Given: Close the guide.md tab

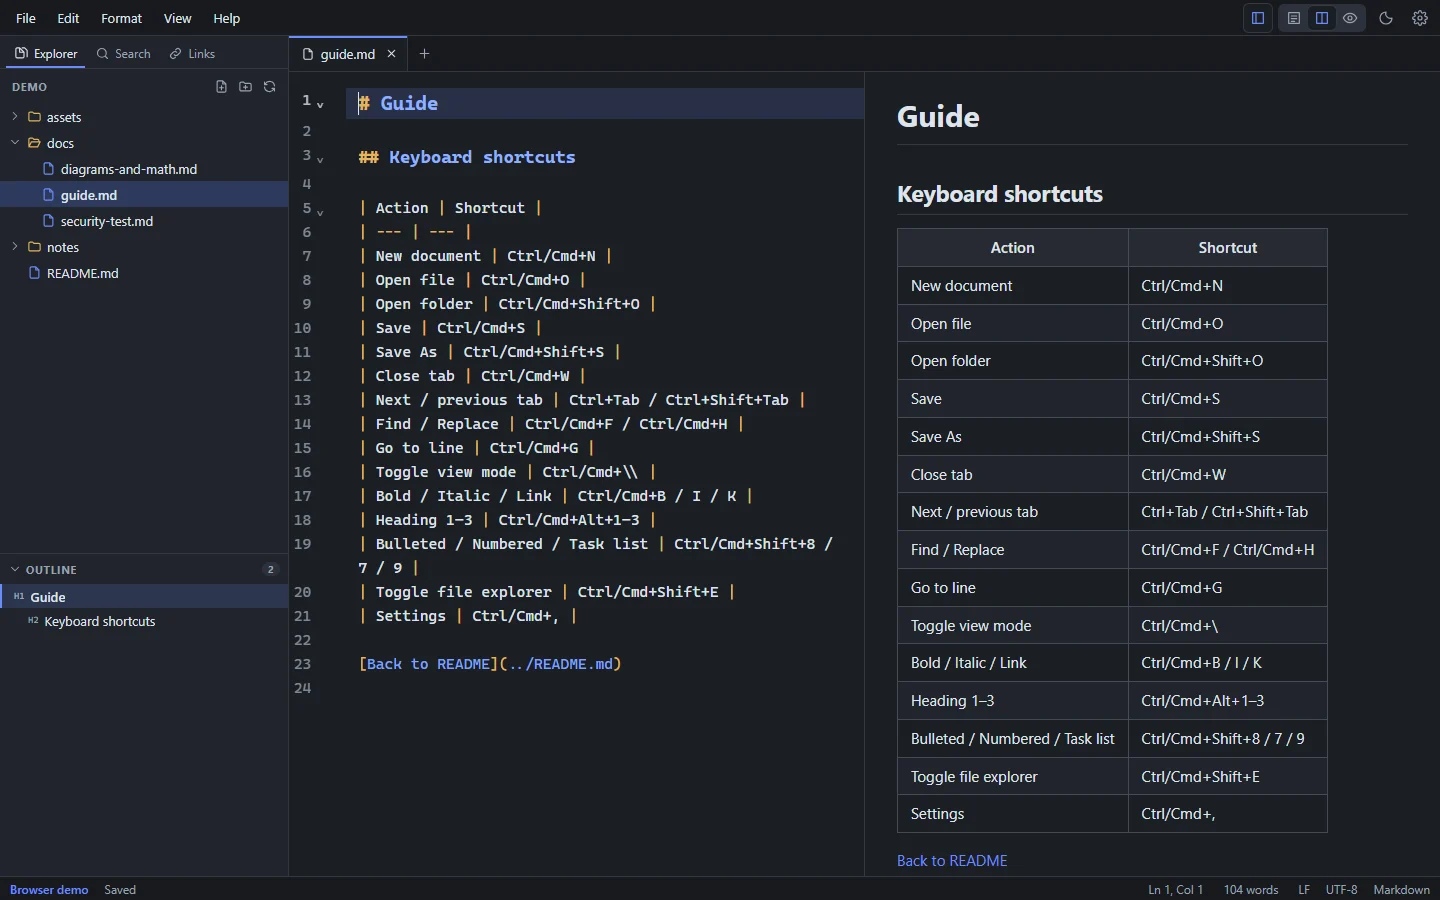Looking at the screenshot, I should tap(391, 54).
